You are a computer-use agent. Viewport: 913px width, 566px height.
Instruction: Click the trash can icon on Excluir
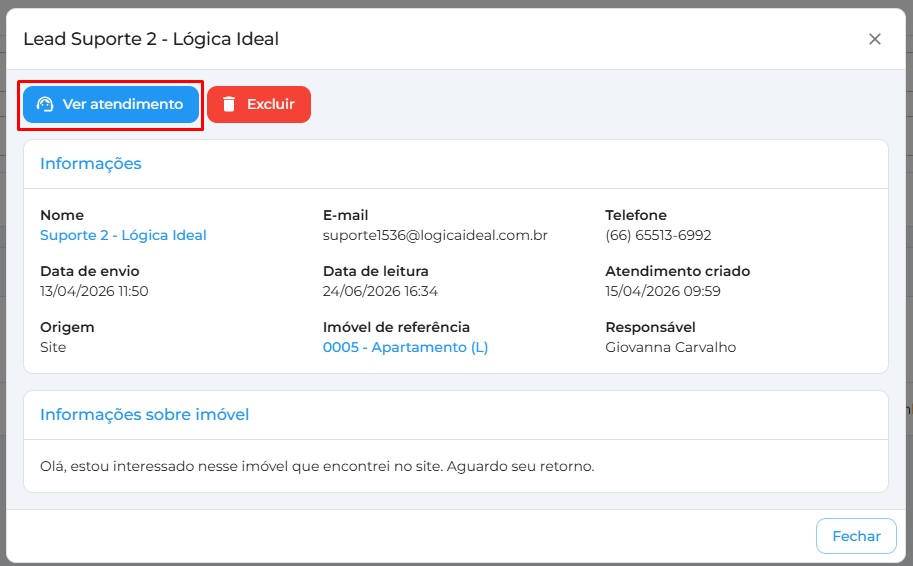[229, 104]
